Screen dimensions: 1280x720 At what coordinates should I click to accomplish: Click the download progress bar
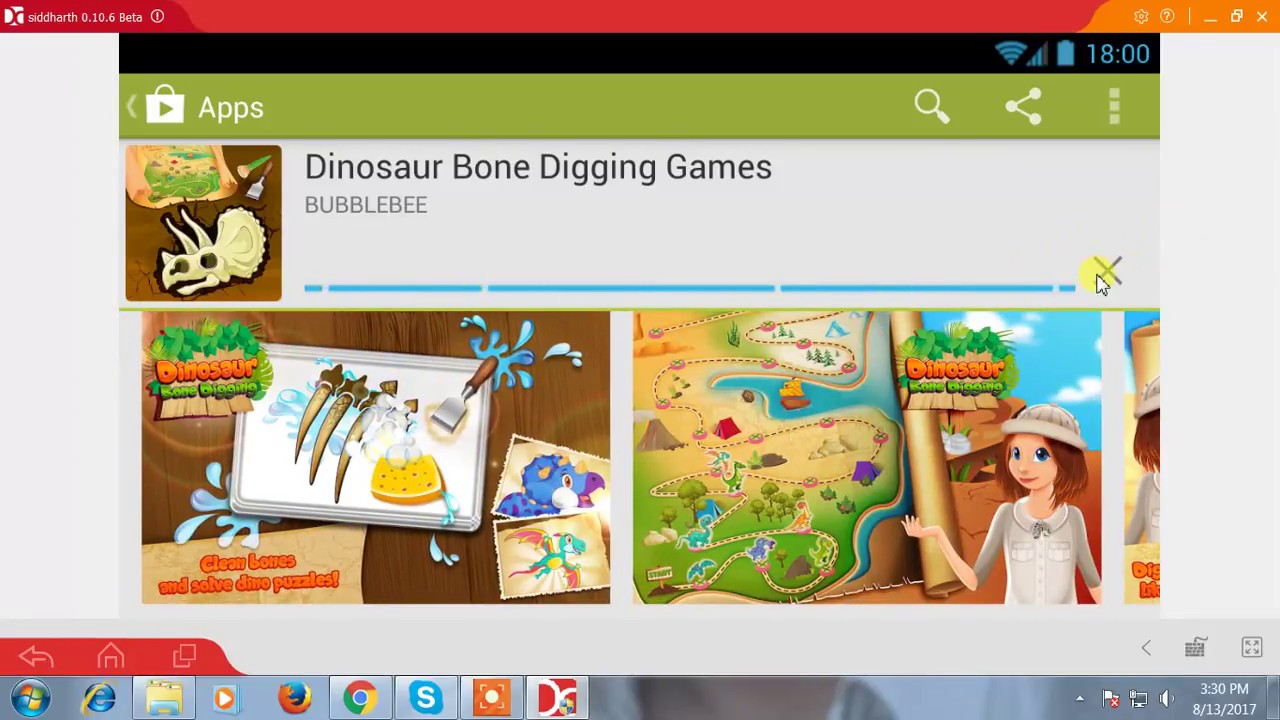tap(690, 288)
